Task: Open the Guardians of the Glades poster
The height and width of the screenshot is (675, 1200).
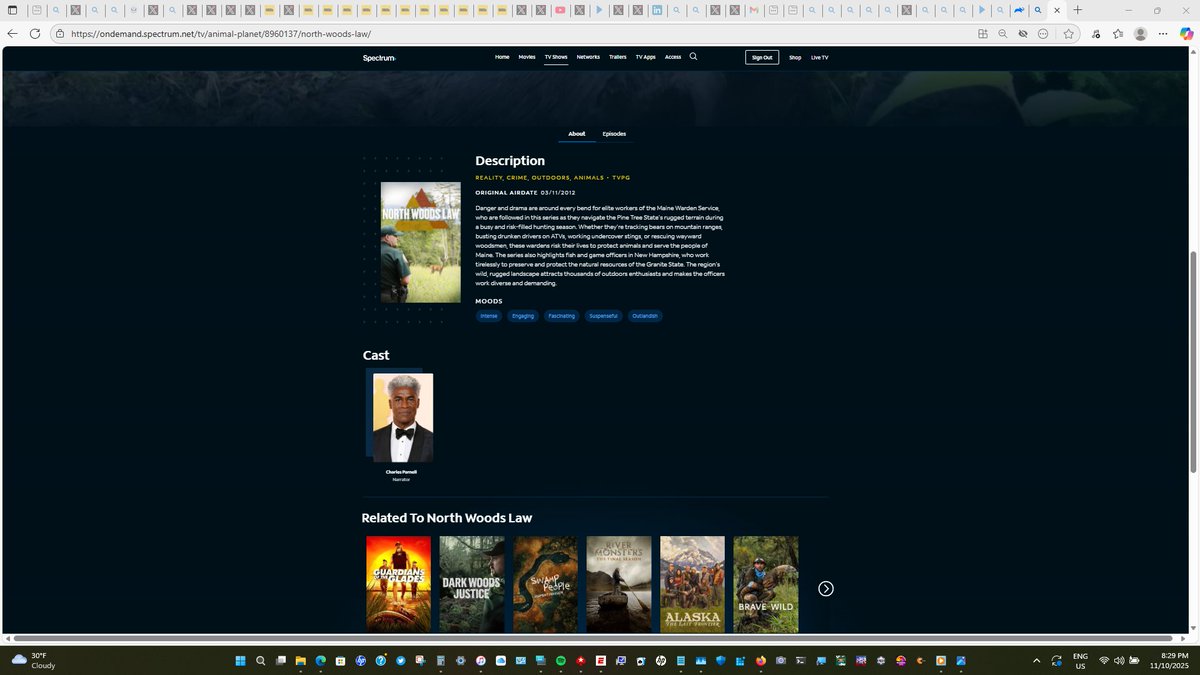Action: coord(398,584)
